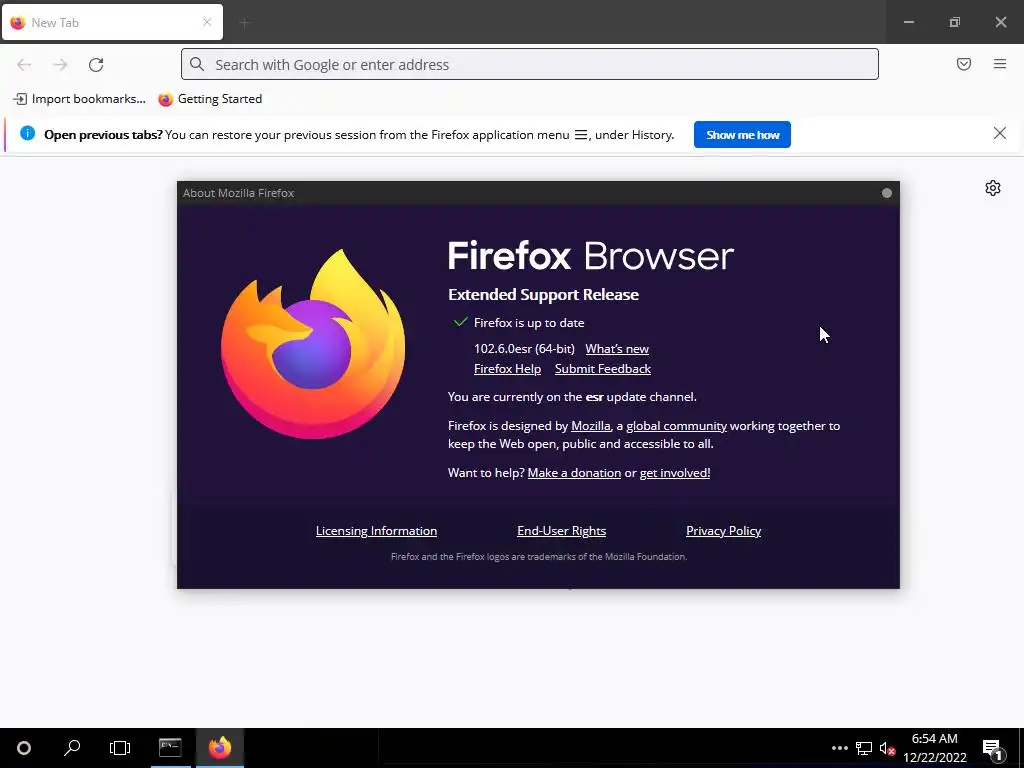
Task: Open a new tab with plus button
Action: click(x=245, y=23)
